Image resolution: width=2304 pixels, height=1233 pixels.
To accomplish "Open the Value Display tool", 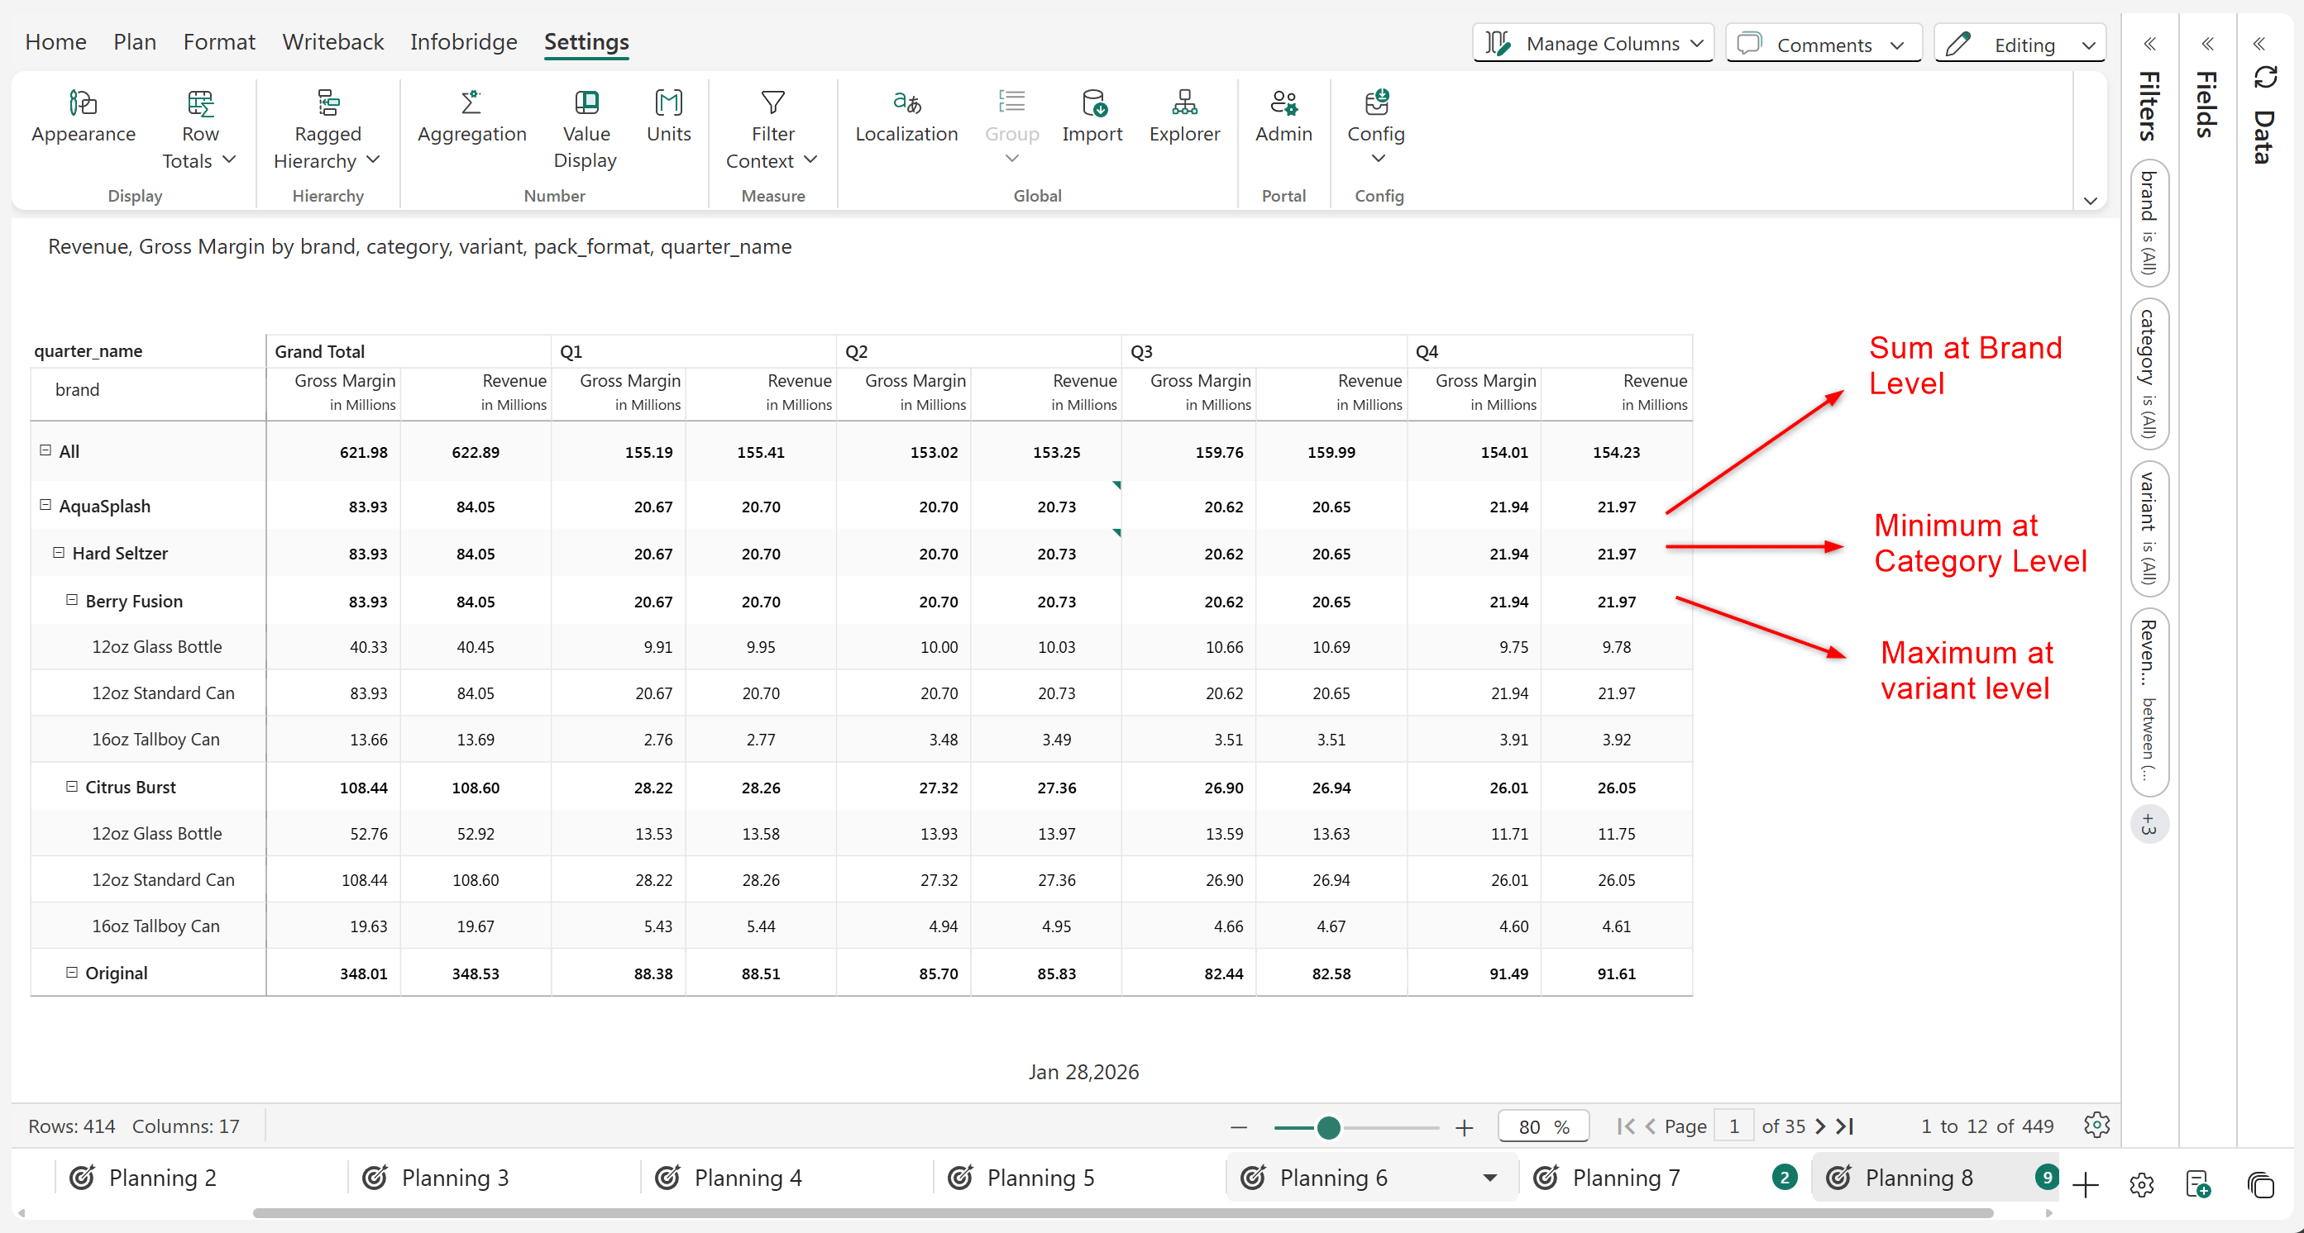I will (x=586, y=130).
